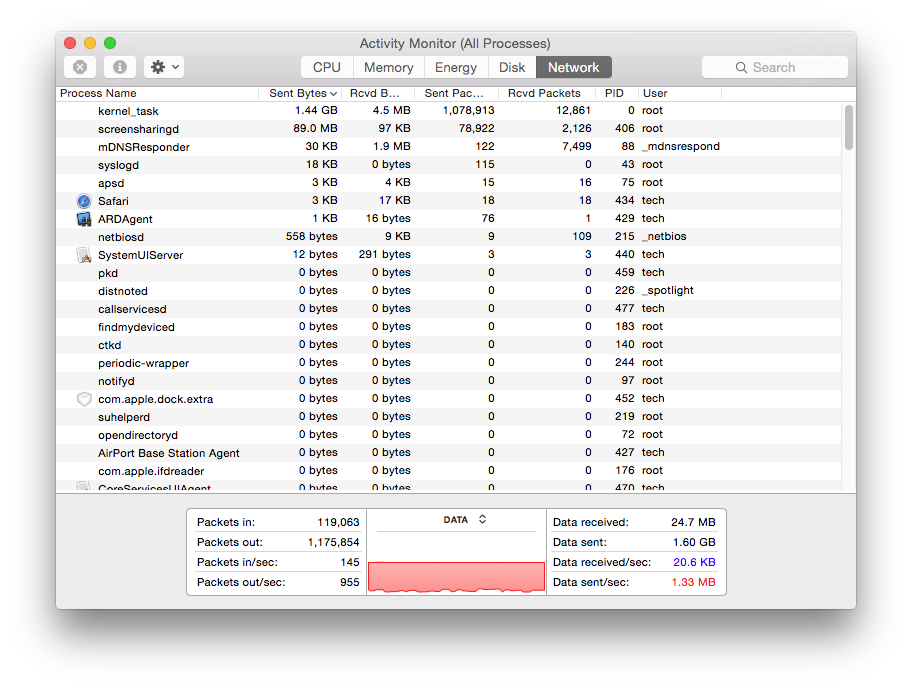Switch to the Disk tab
The height and width of the screenshot is (689, 912).
pyautogui.click(x=512, y=67)
